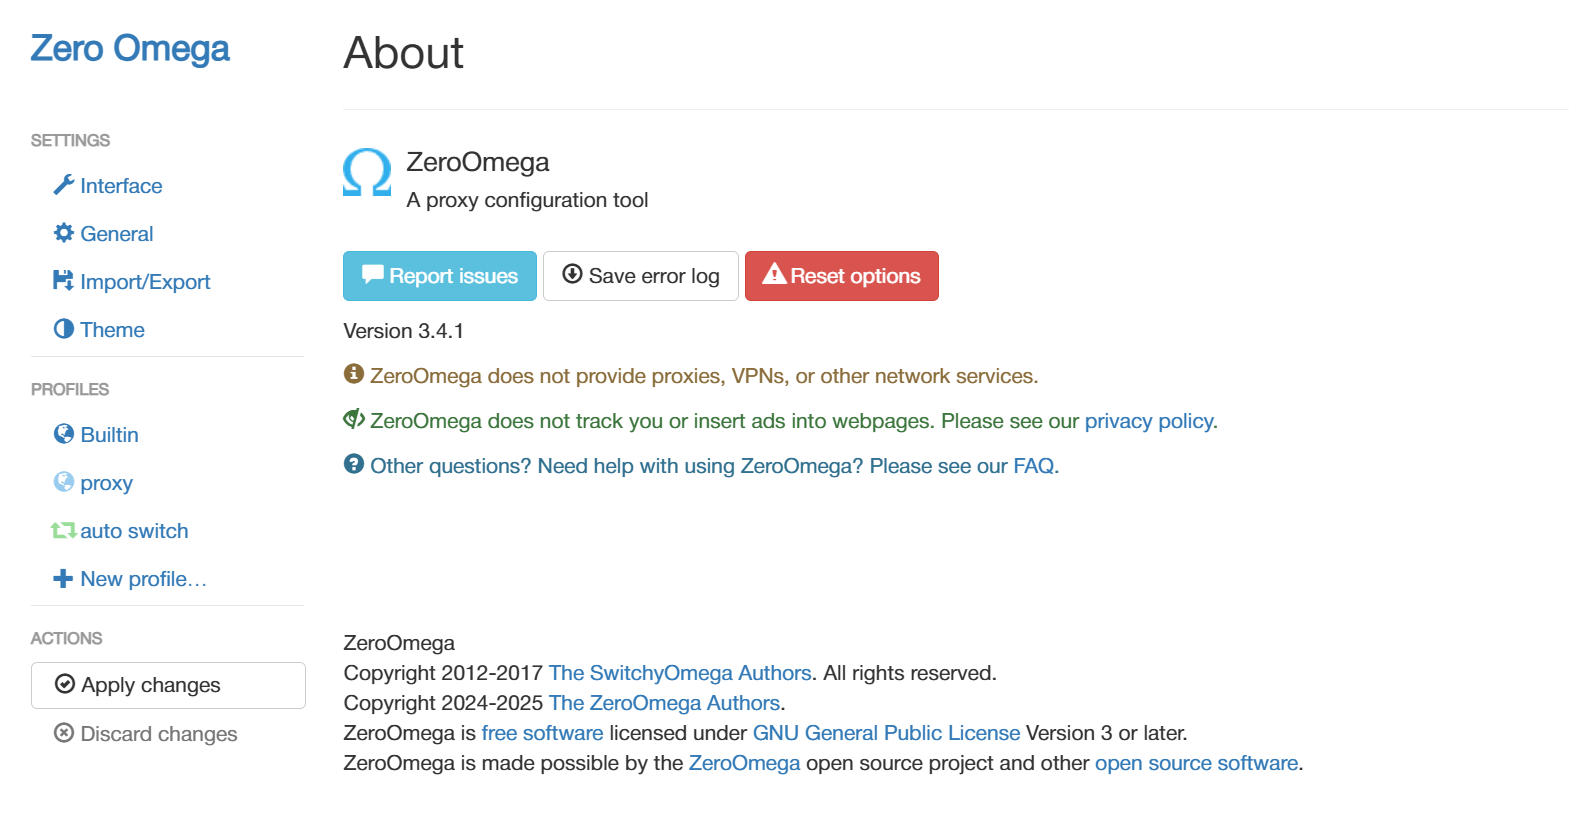Click Discard changes in Actions
Screen dimensions: 1569x813
146,734
